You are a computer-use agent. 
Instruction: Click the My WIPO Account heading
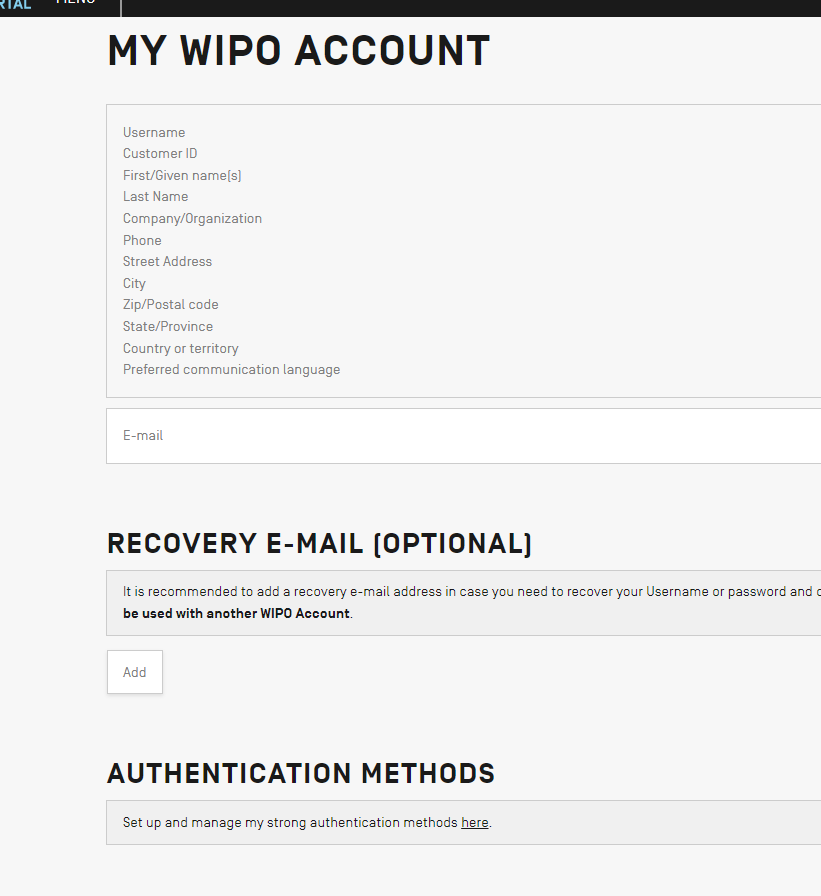coord(298,51)
